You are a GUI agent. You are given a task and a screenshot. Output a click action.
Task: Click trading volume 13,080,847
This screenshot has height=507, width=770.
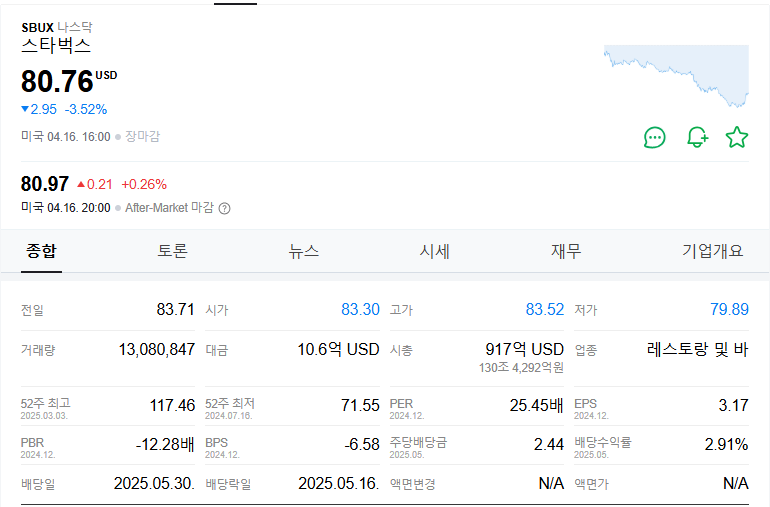157,350
